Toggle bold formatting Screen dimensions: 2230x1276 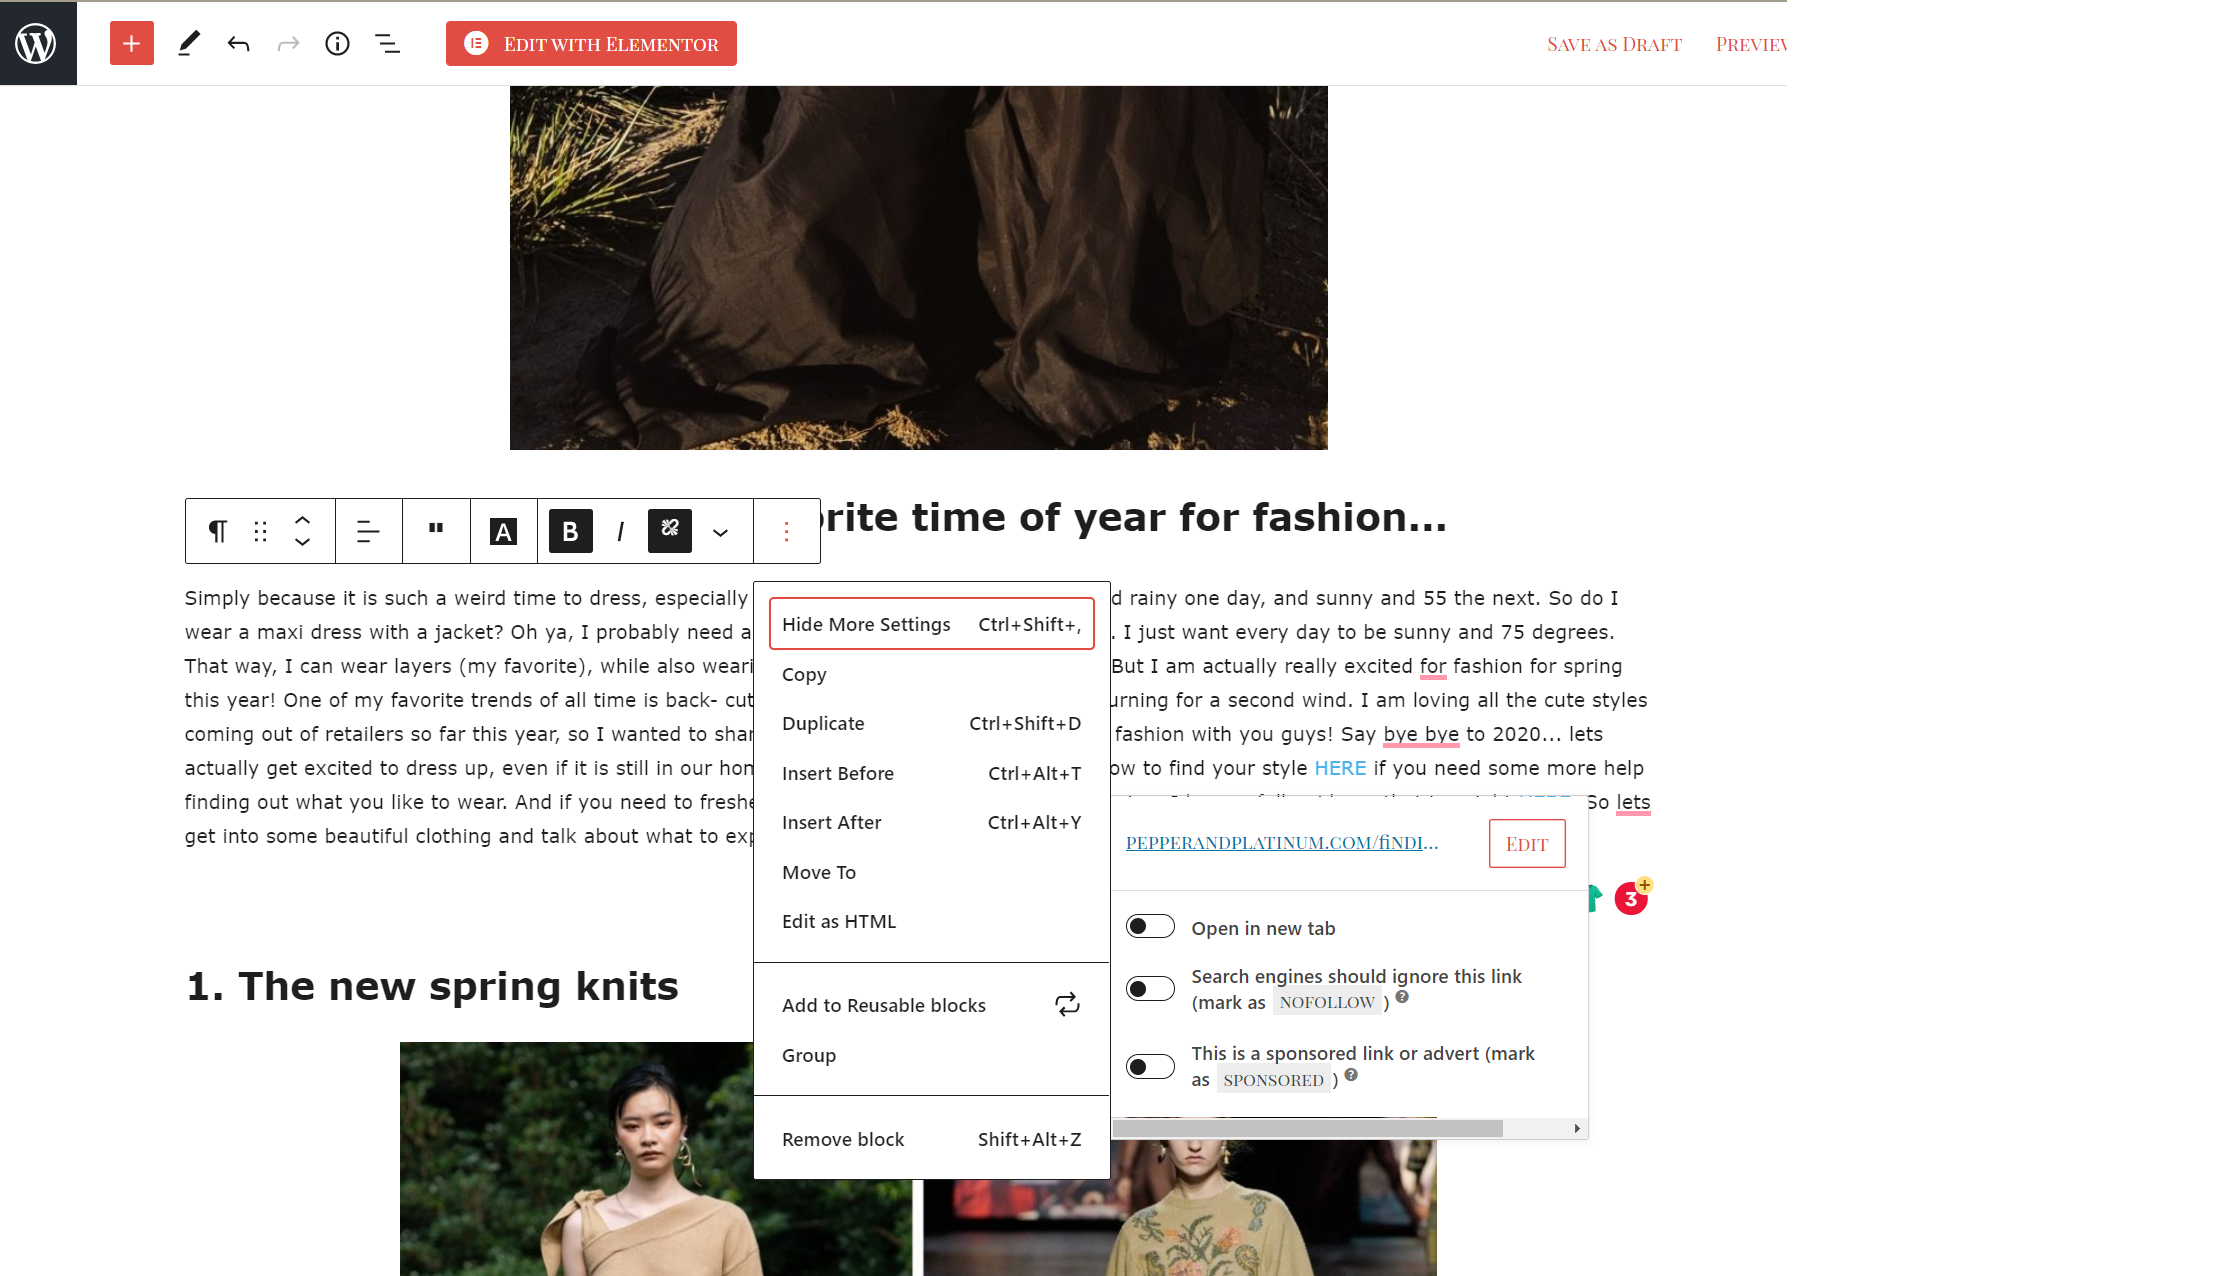point(571,531)
